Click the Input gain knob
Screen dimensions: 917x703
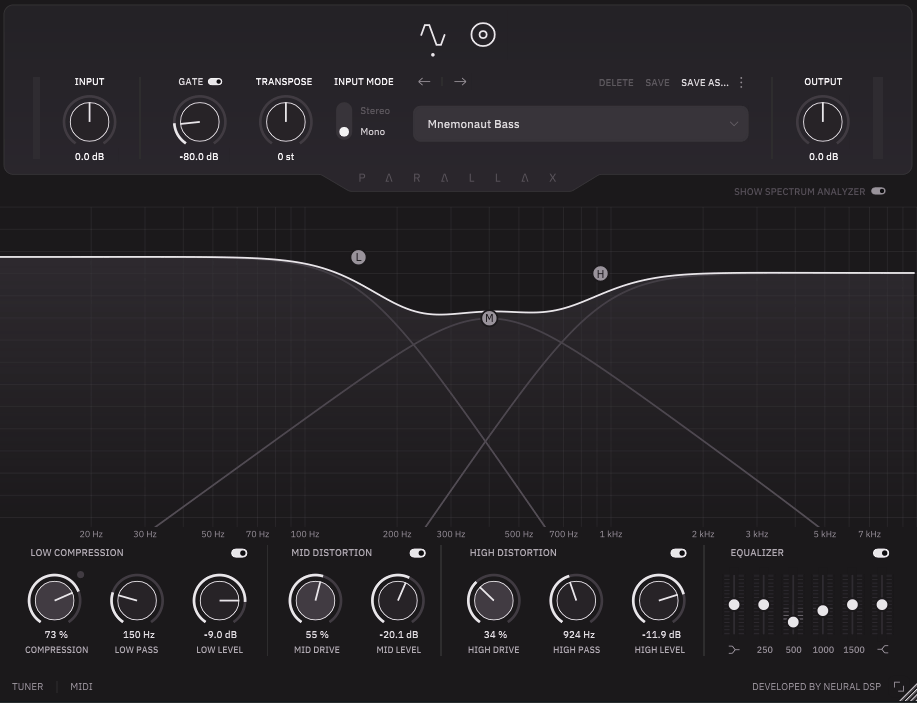[x=89, y=122]
